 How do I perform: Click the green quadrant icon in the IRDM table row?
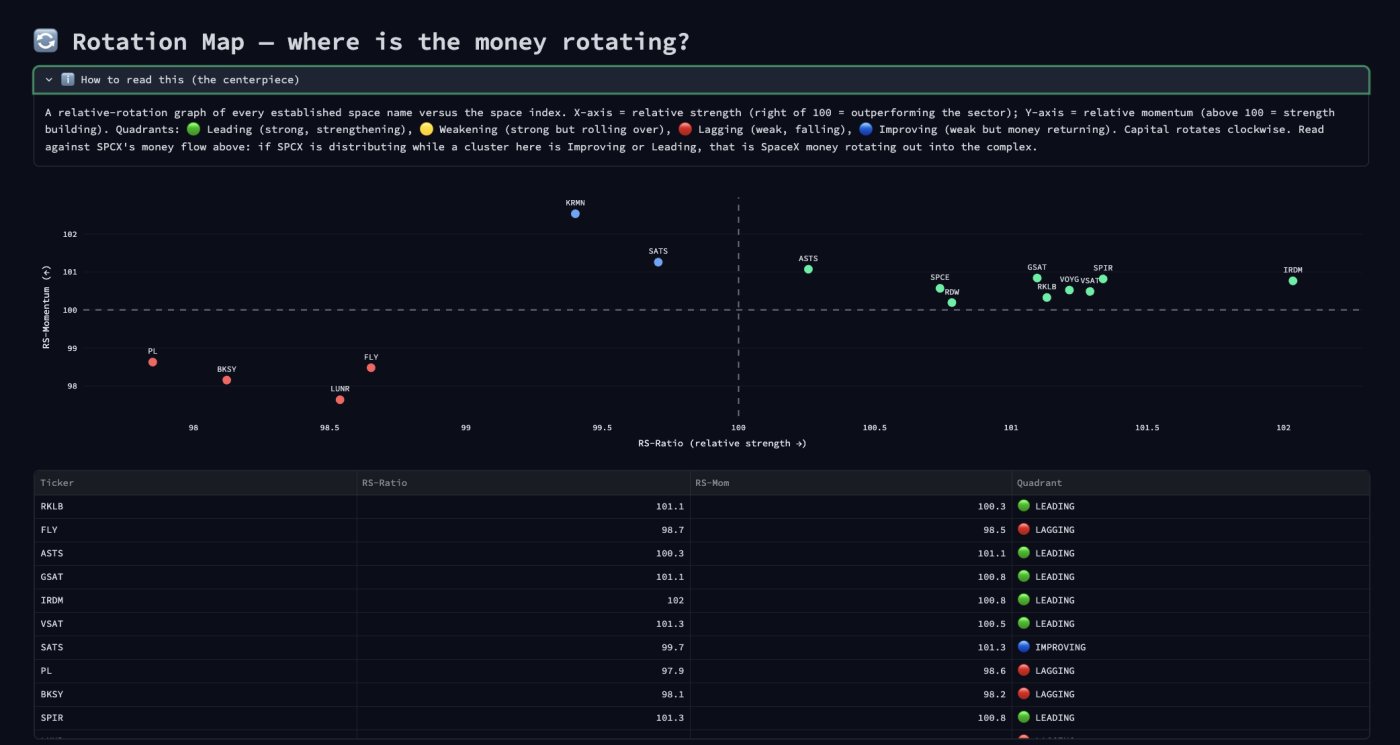[1023, 600]
